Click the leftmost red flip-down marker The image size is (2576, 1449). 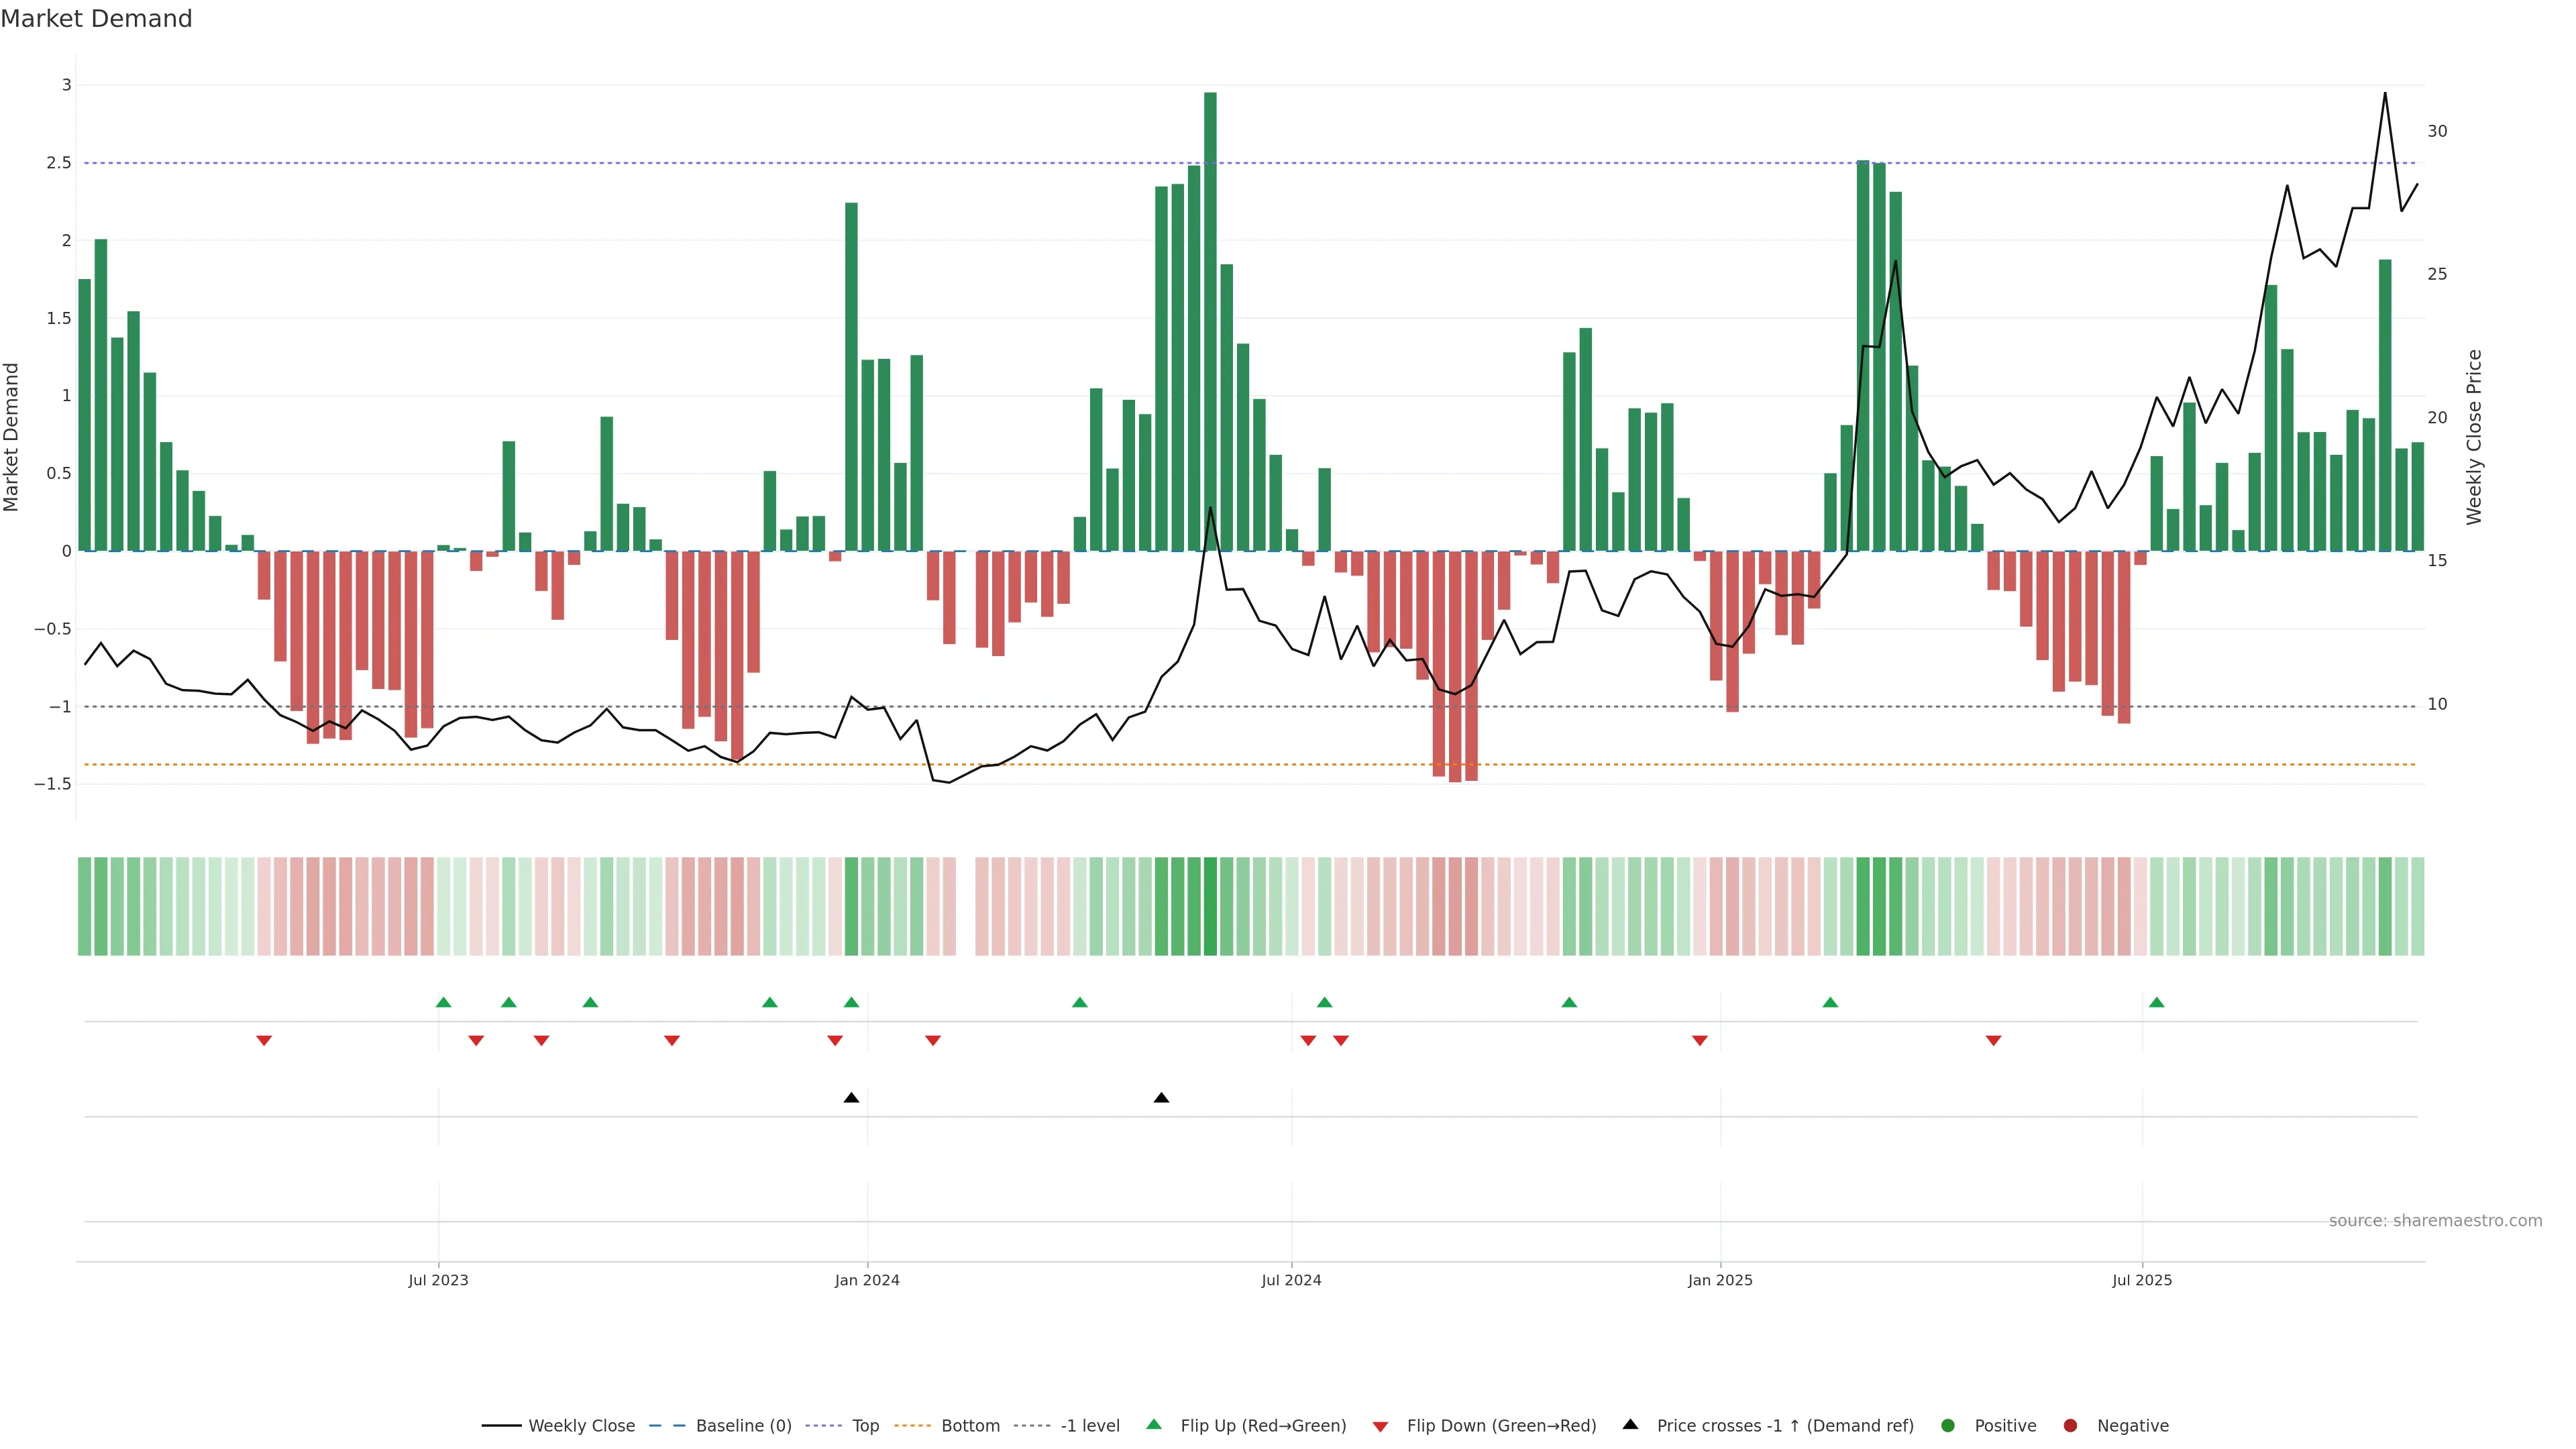click(x=264, y=1041)
